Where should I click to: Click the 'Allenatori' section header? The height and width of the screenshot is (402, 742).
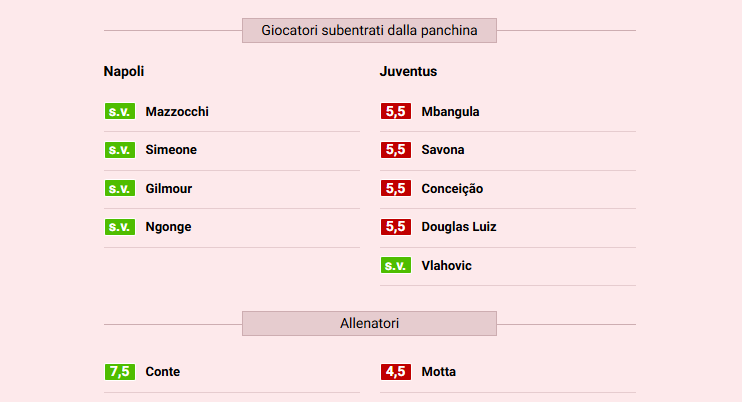pyautogui.click(x=369, y=324)
